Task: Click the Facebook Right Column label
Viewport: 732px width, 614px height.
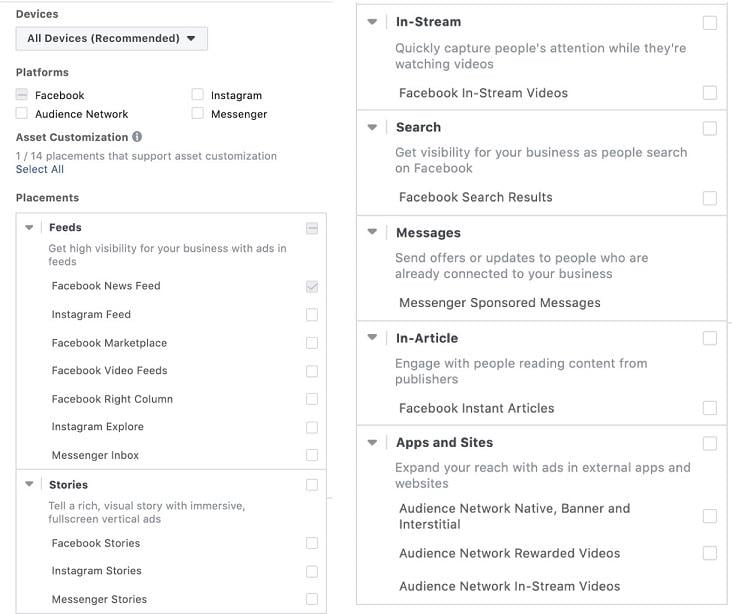Action: pyautogui.click(x=112, y=399)
